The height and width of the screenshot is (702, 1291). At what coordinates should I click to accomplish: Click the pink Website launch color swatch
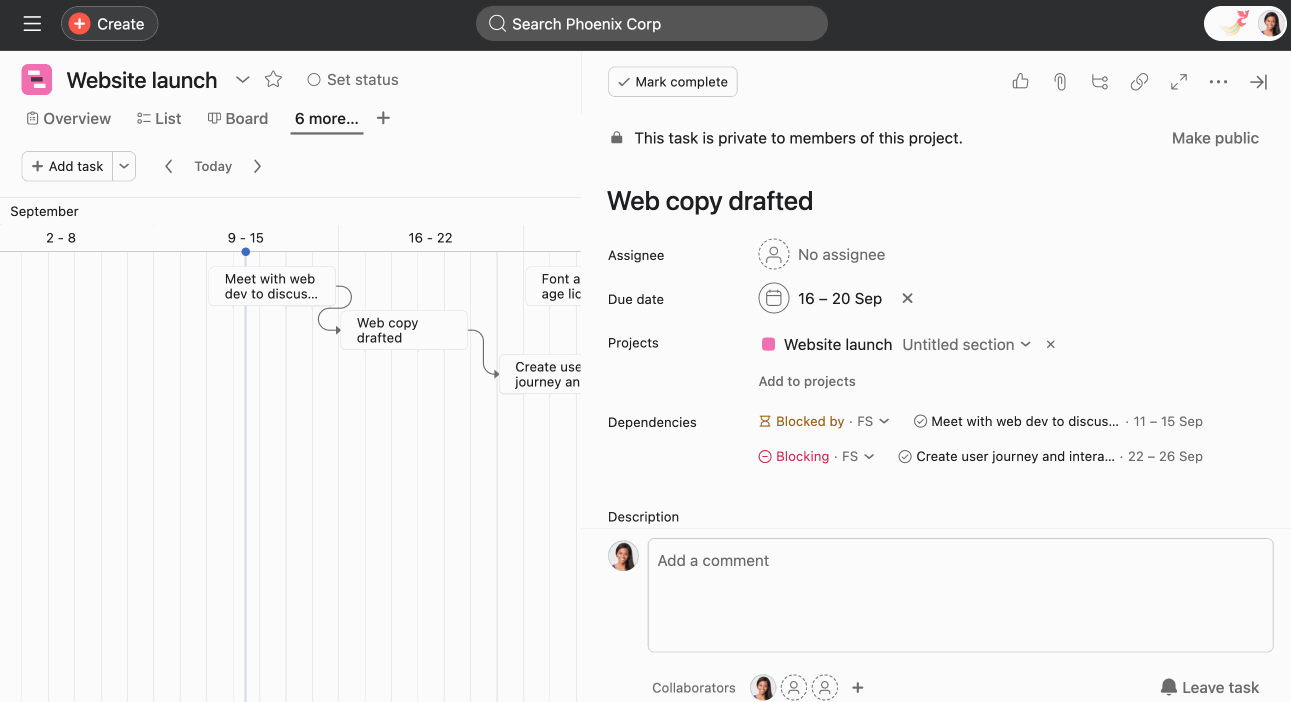[x=767, y=344]
